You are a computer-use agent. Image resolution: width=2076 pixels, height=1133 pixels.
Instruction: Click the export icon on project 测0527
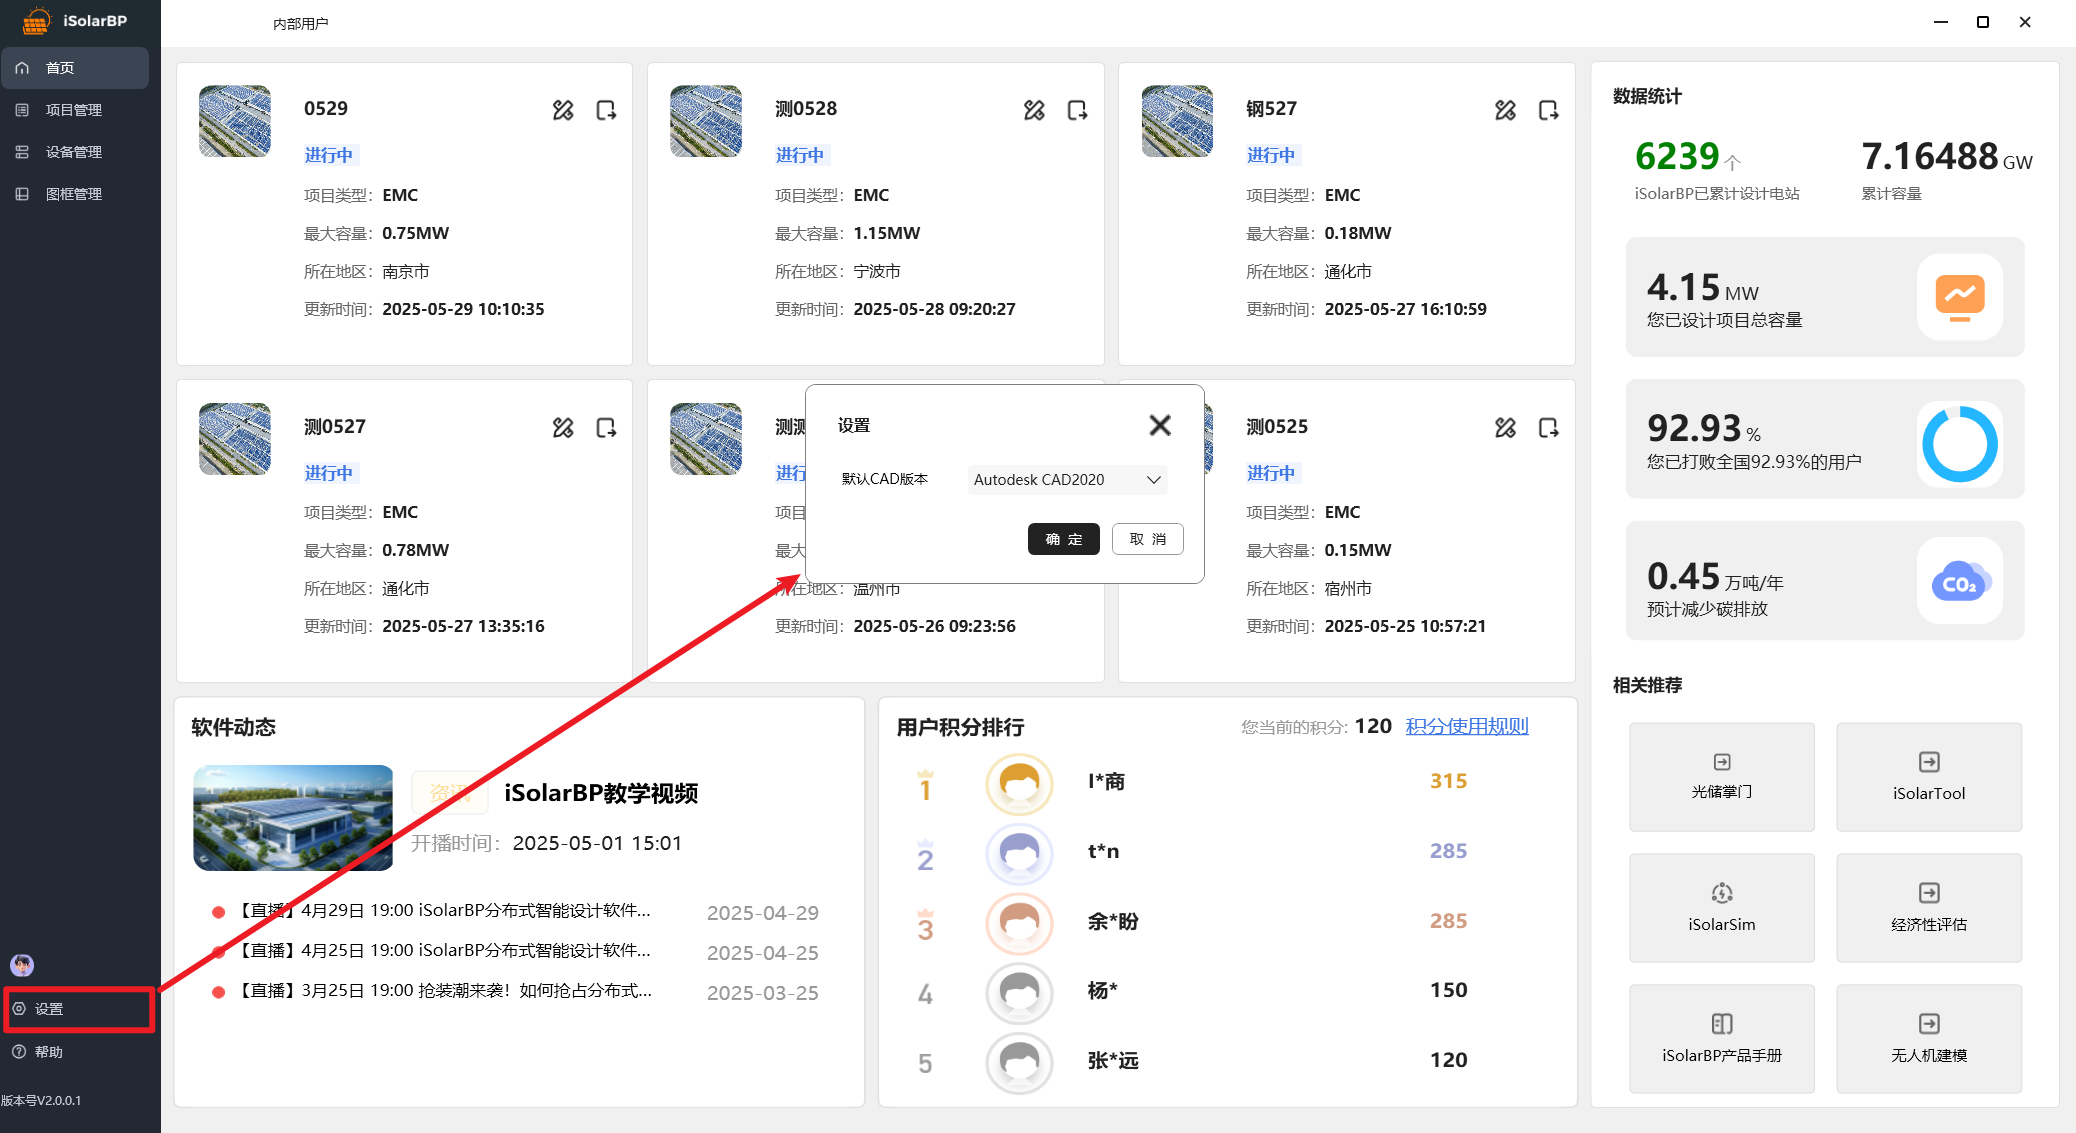pos(606,428)
